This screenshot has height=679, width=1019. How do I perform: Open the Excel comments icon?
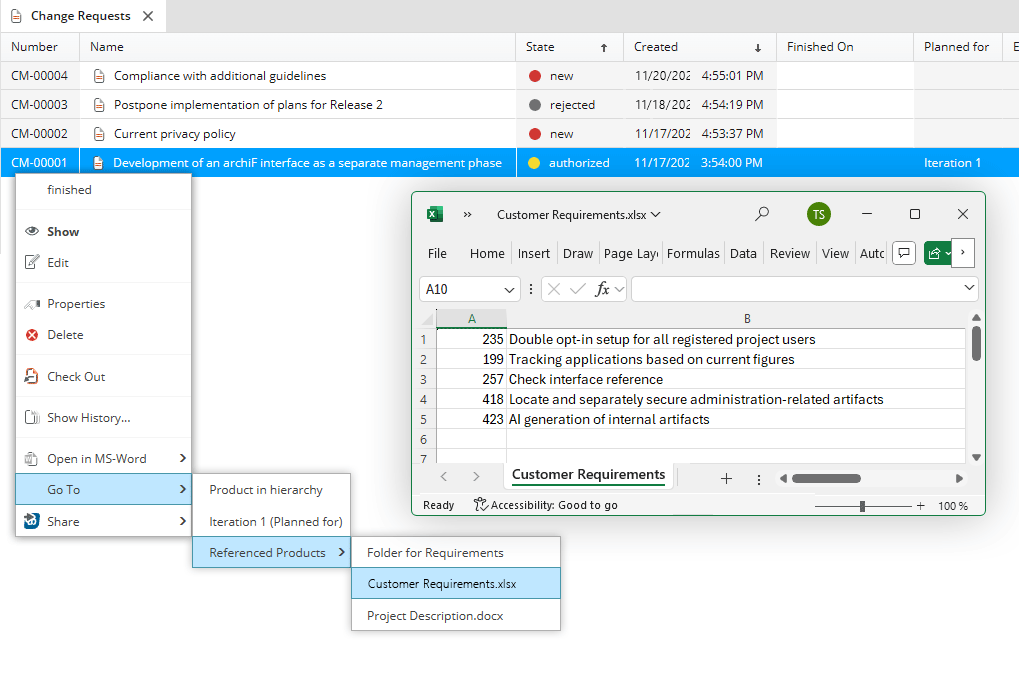(903, 253)
